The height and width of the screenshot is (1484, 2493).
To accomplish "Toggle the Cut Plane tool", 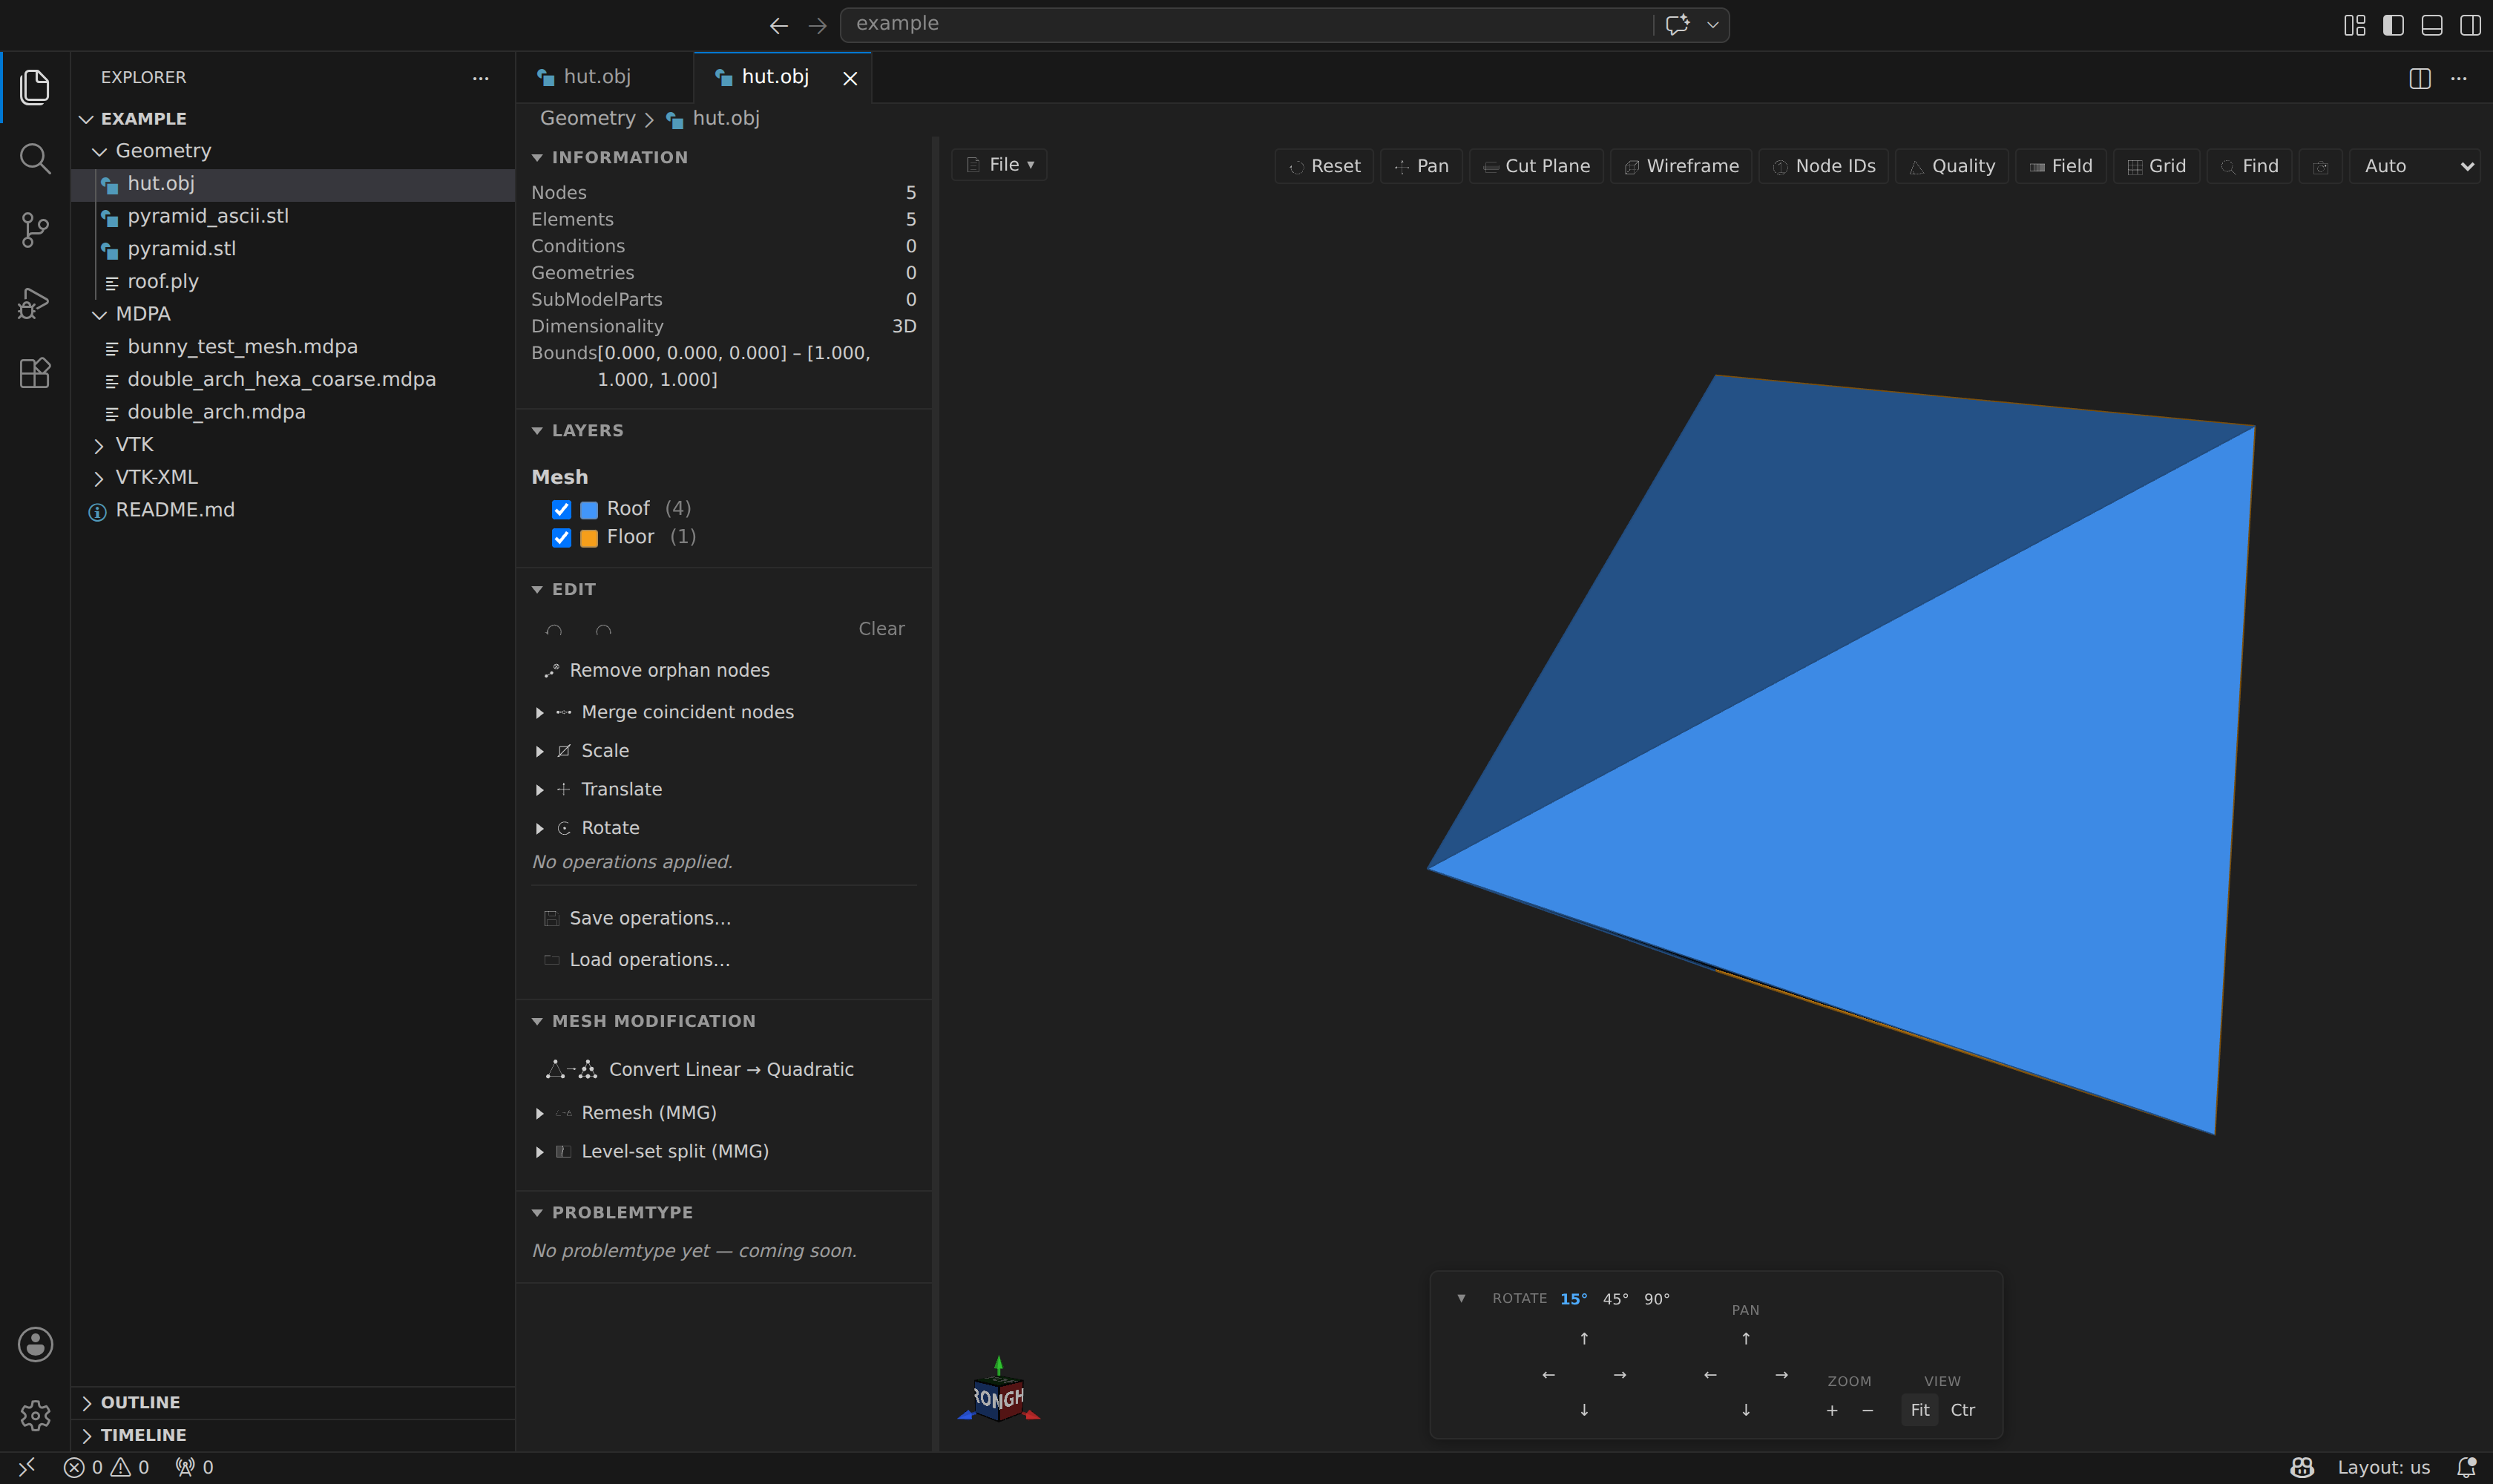I will [x=1536, y=166].
